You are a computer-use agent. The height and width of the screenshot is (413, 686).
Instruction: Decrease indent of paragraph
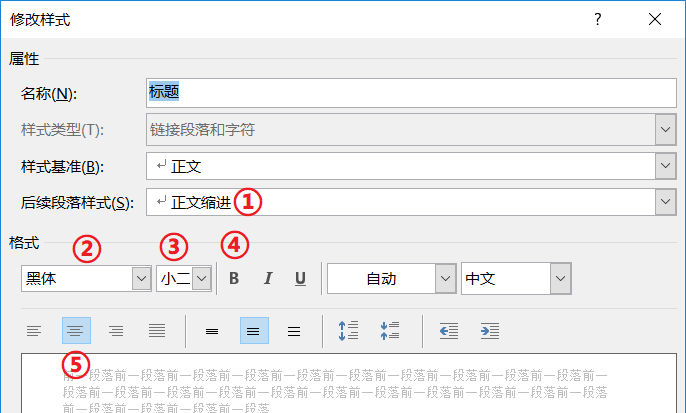tap(449, 331)
